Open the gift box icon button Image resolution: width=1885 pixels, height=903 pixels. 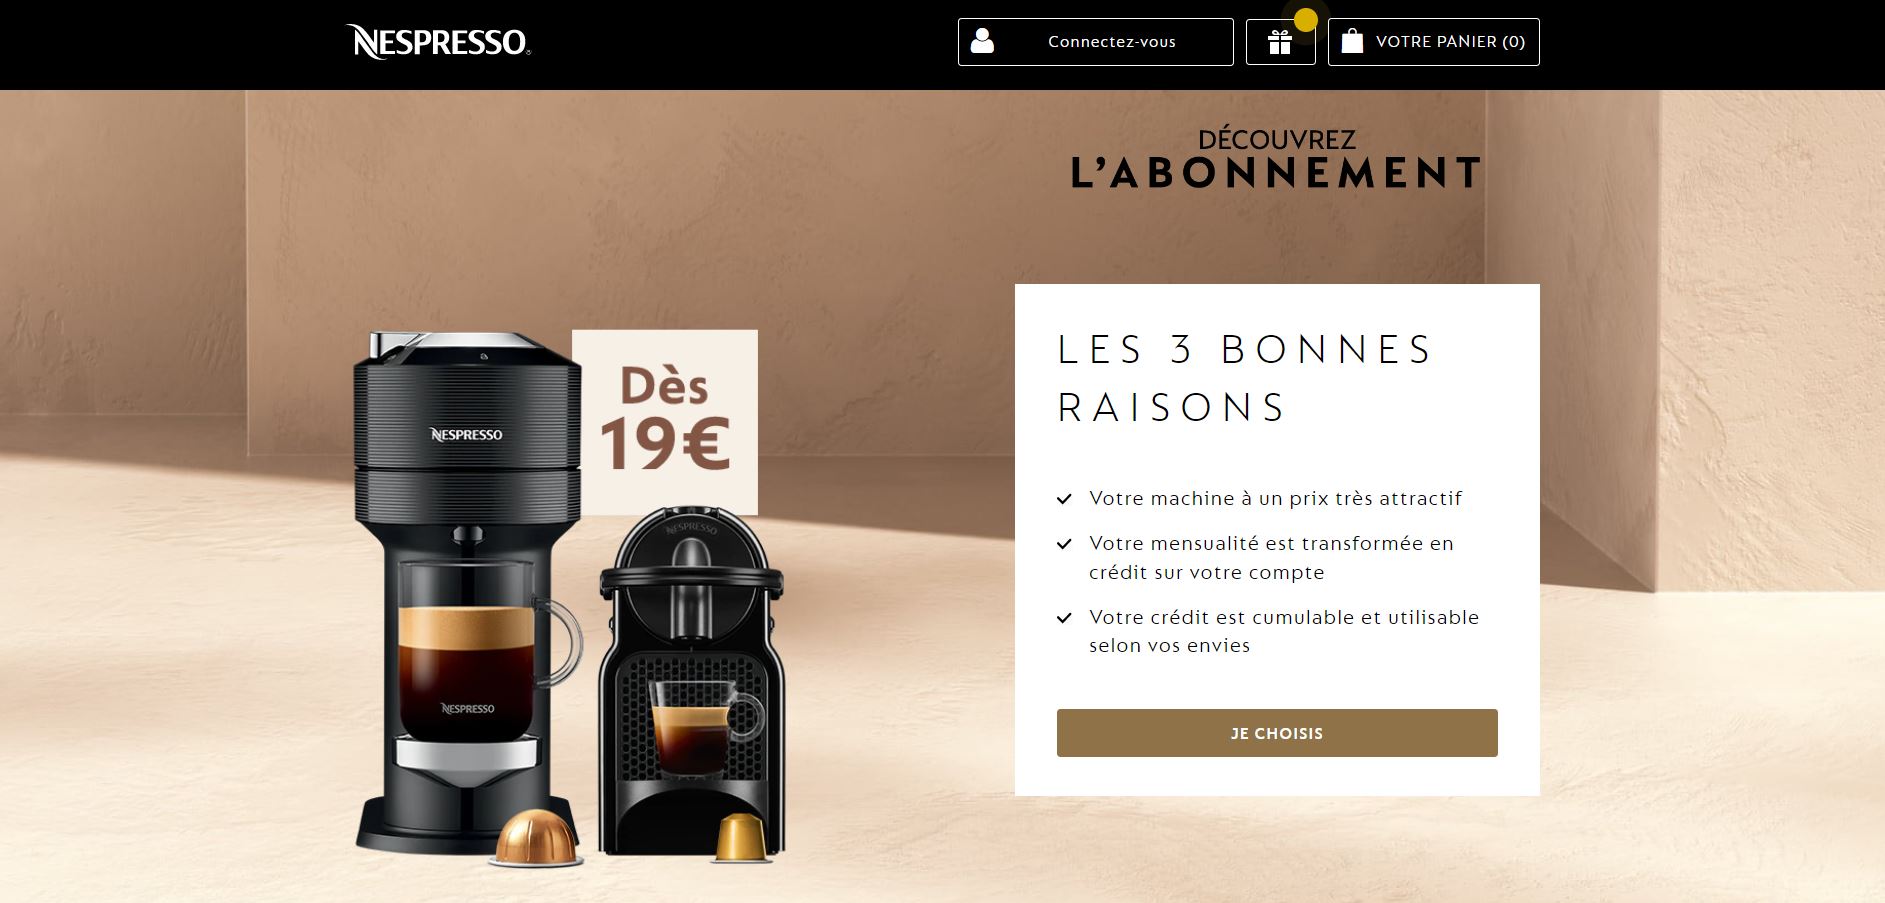(x=1280, y=42)
